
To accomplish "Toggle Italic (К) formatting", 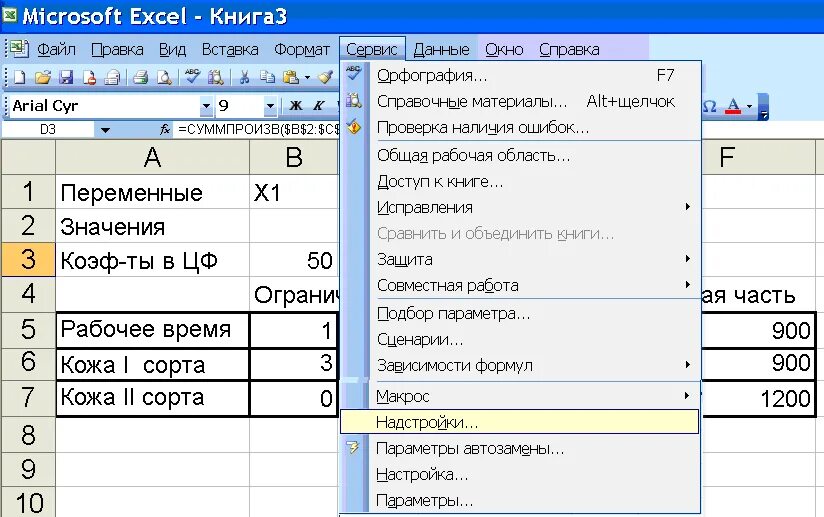I will coord(319,106).
